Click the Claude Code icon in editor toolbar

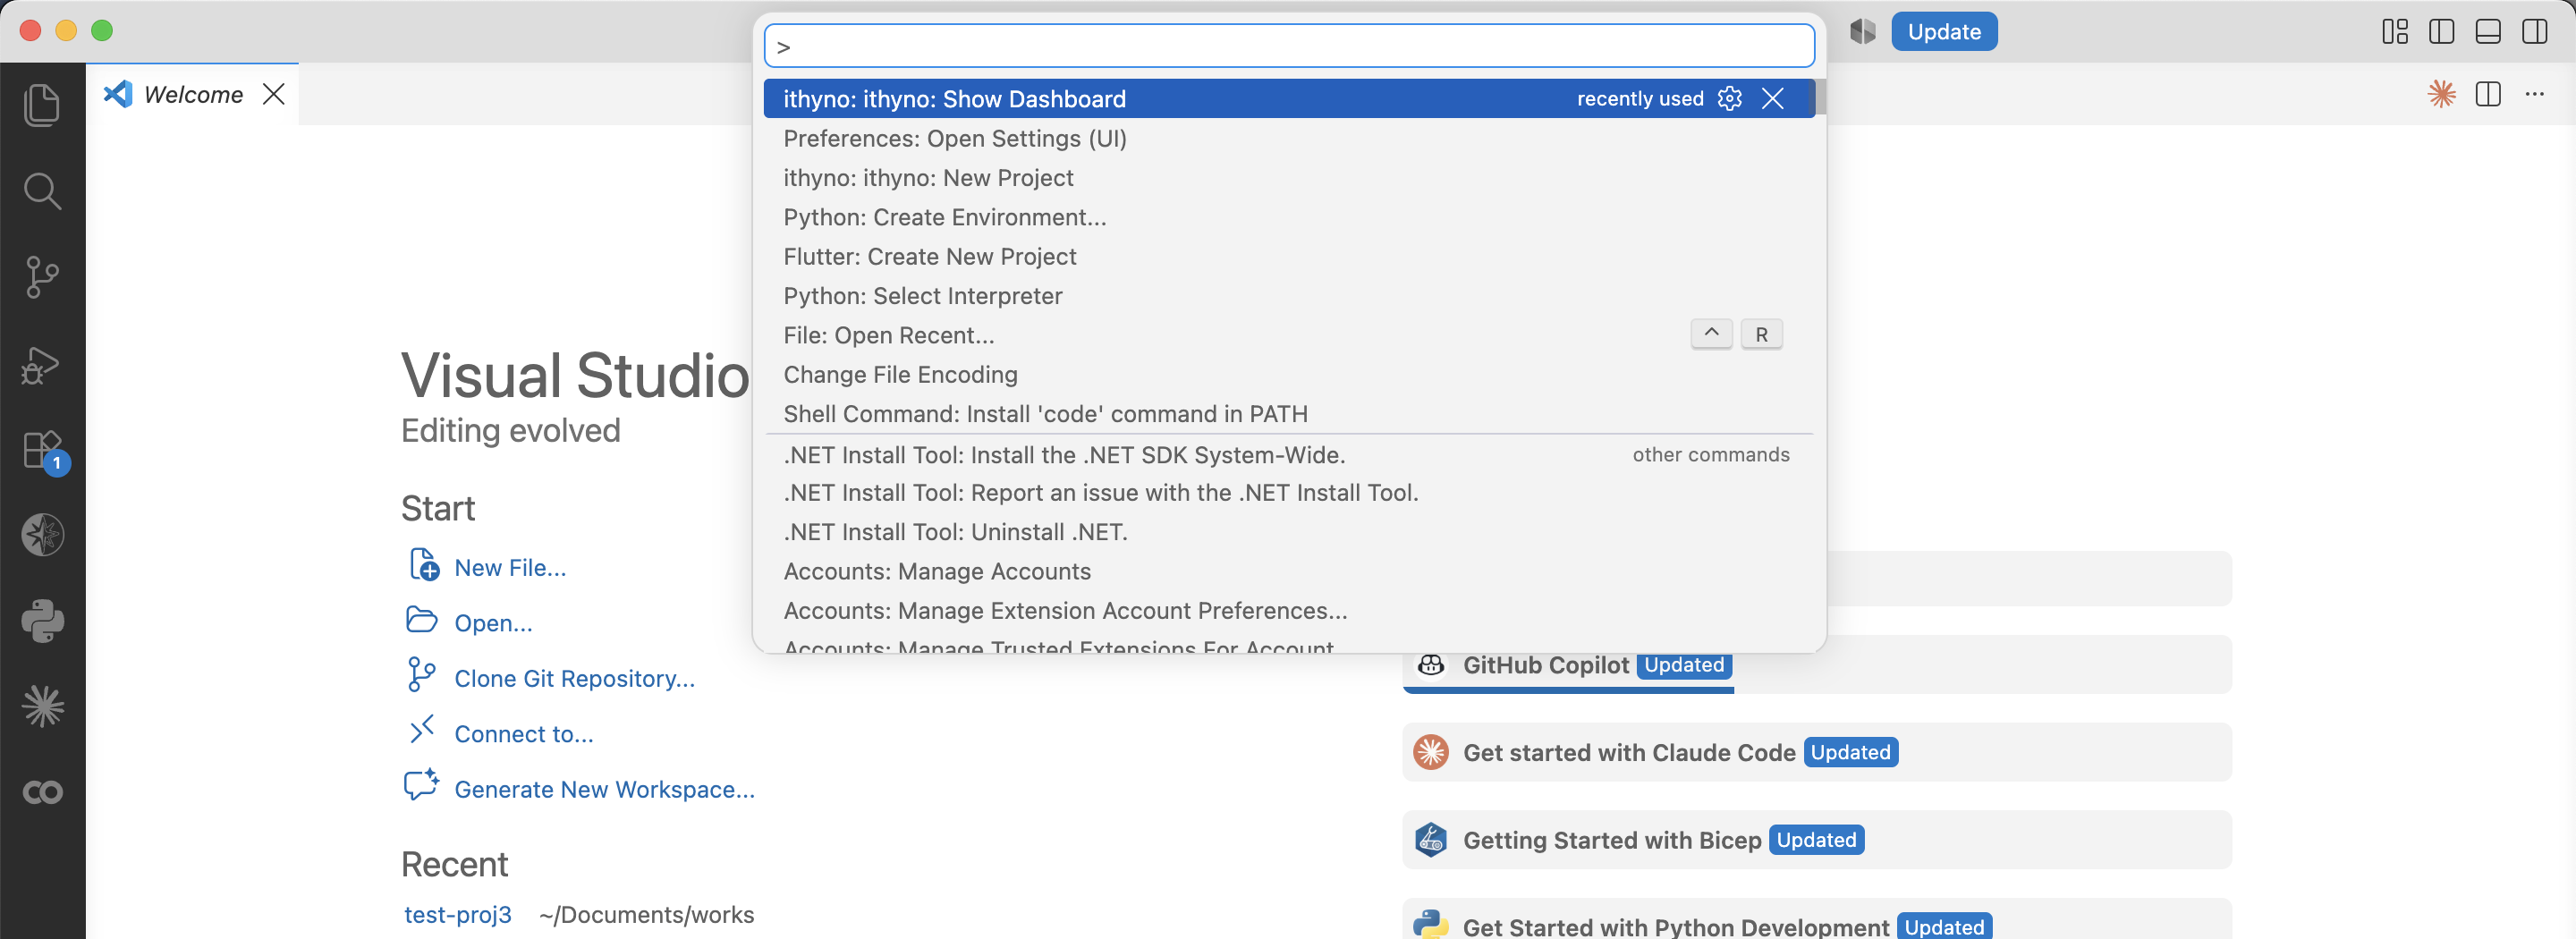2442,94
